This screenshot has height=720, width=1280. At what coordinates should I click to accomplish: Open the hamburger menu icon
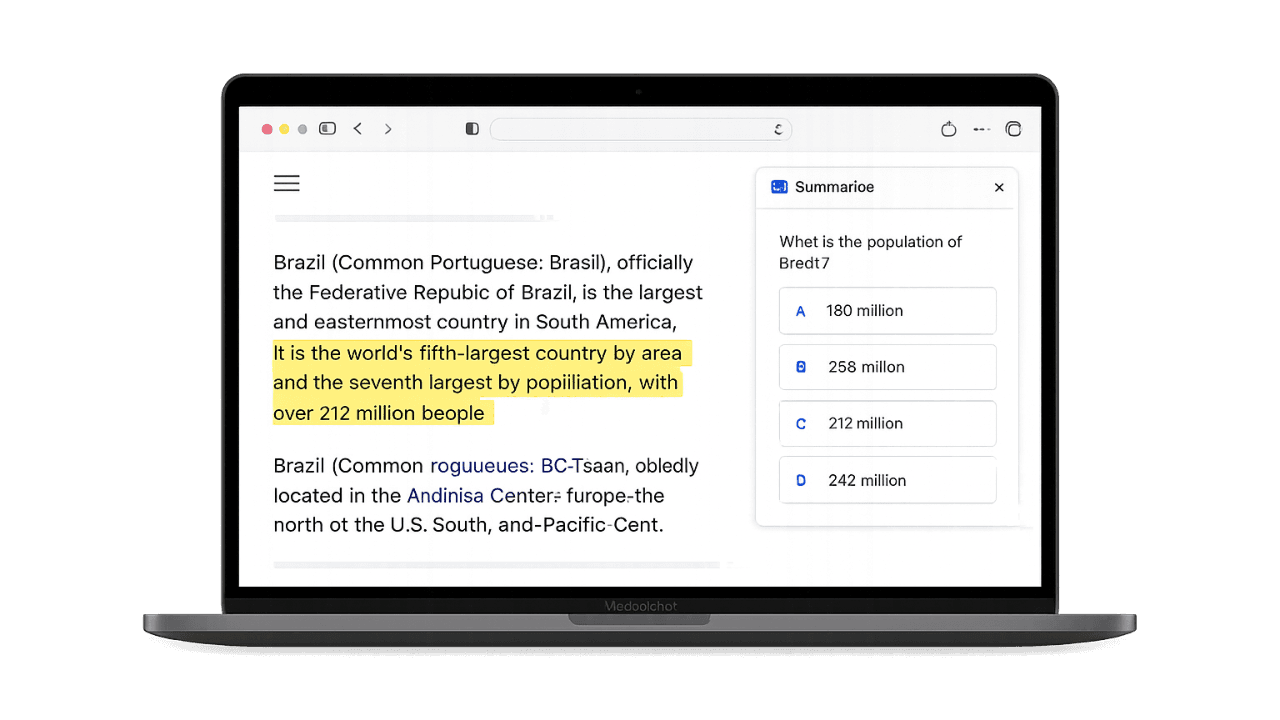click(x=287, y=183)
